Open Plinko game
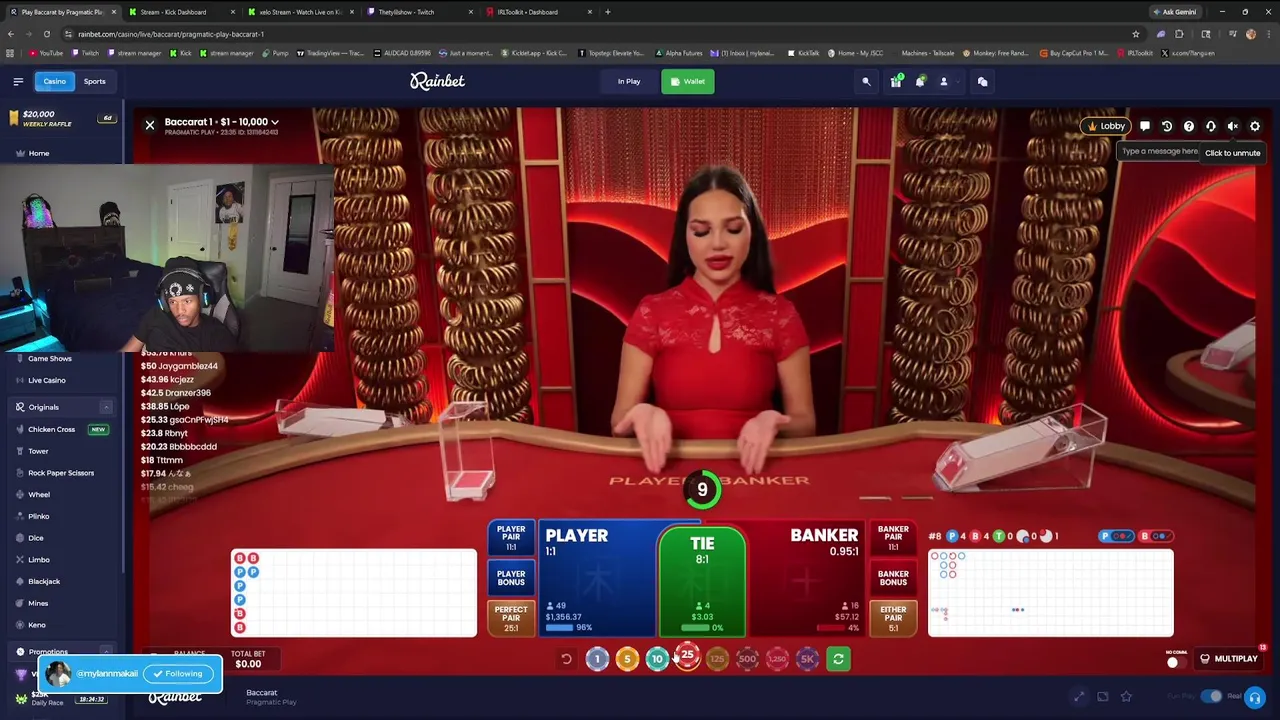Viewport: 1280px width, 720px height. pyautogui.click(x=39, y=516)
